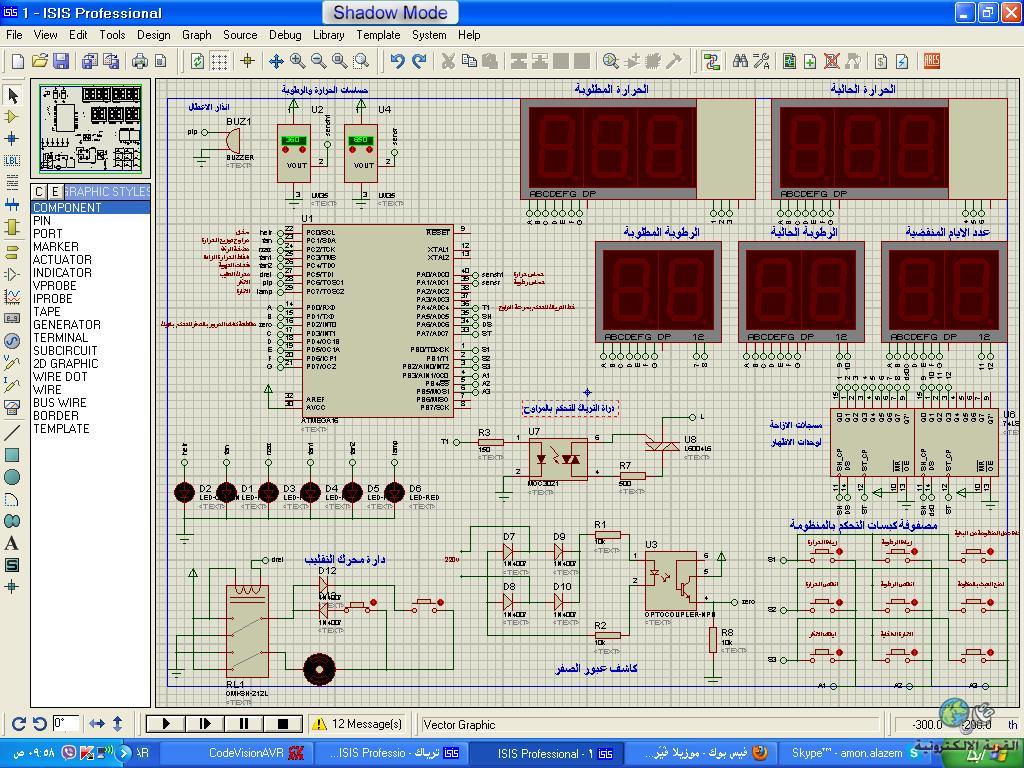This screenshot has width=1024, height=768.
Task: Copy selection with the Copy toolbar icon
Action: point(469,61)
